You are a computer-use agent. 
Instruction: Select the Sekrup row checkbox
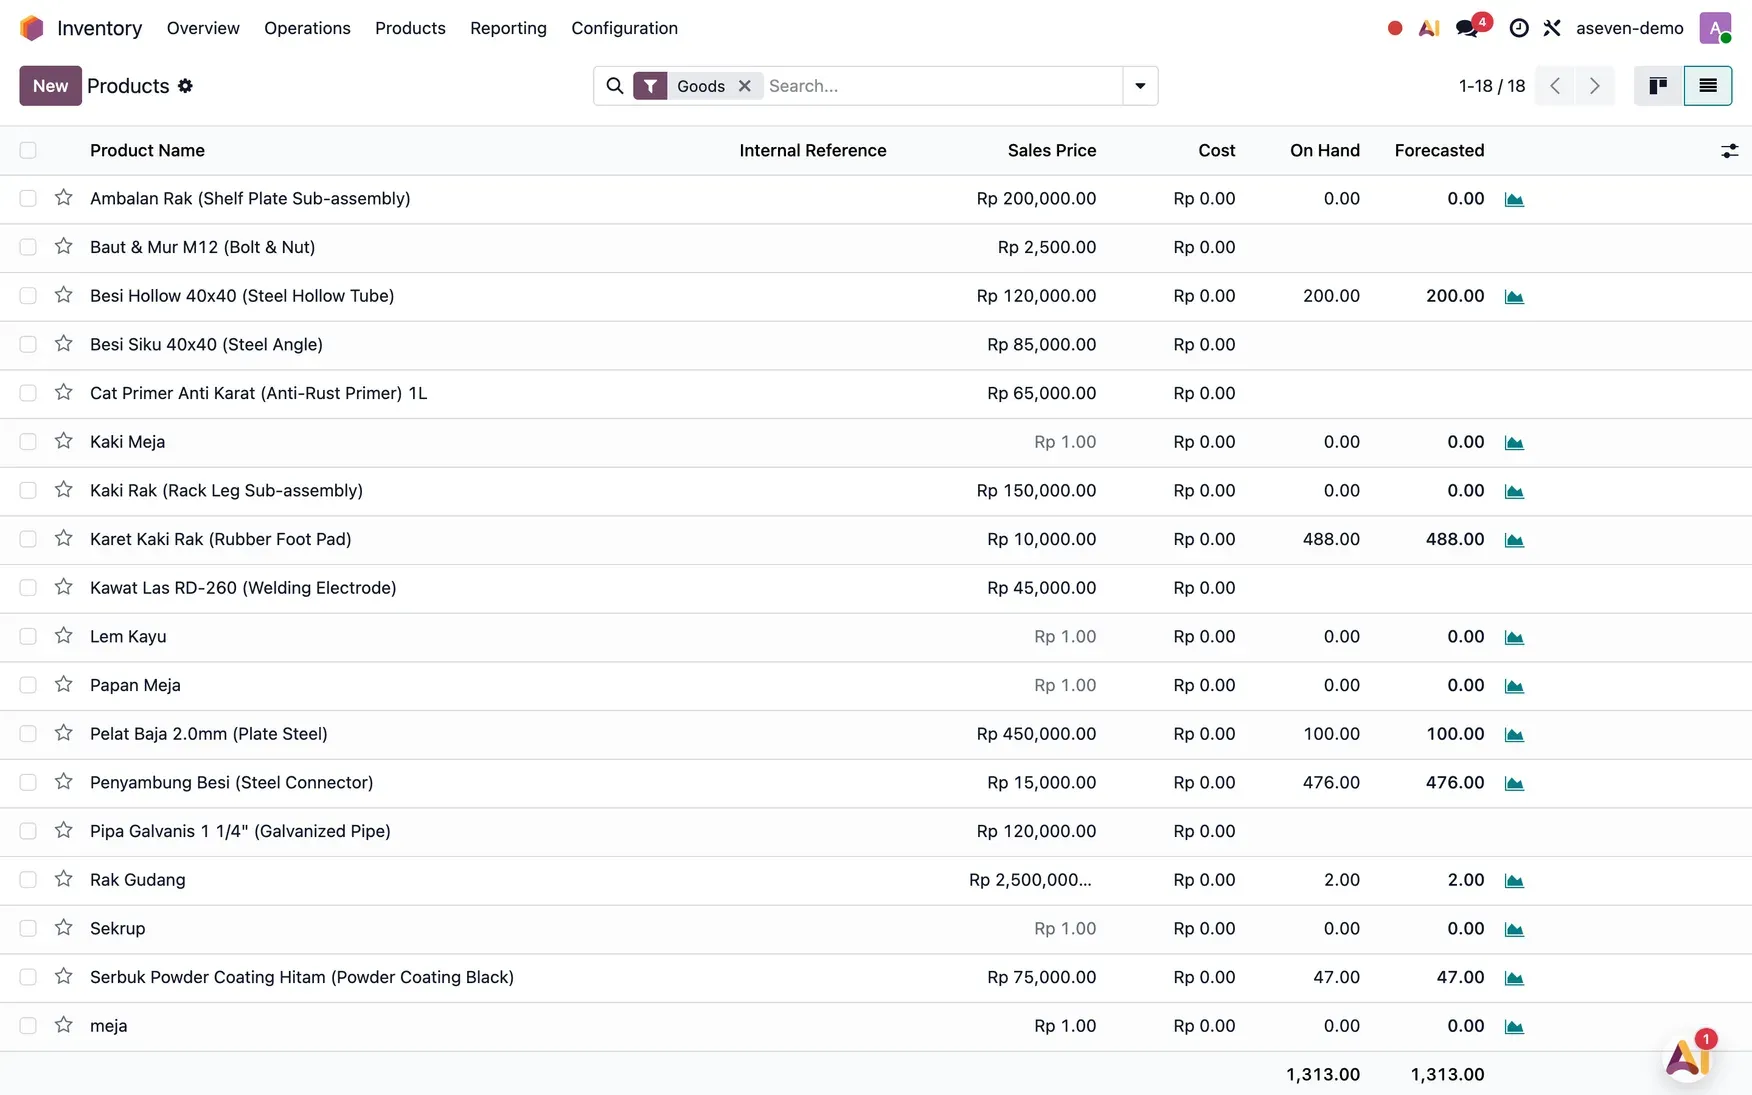pos(28,928)
